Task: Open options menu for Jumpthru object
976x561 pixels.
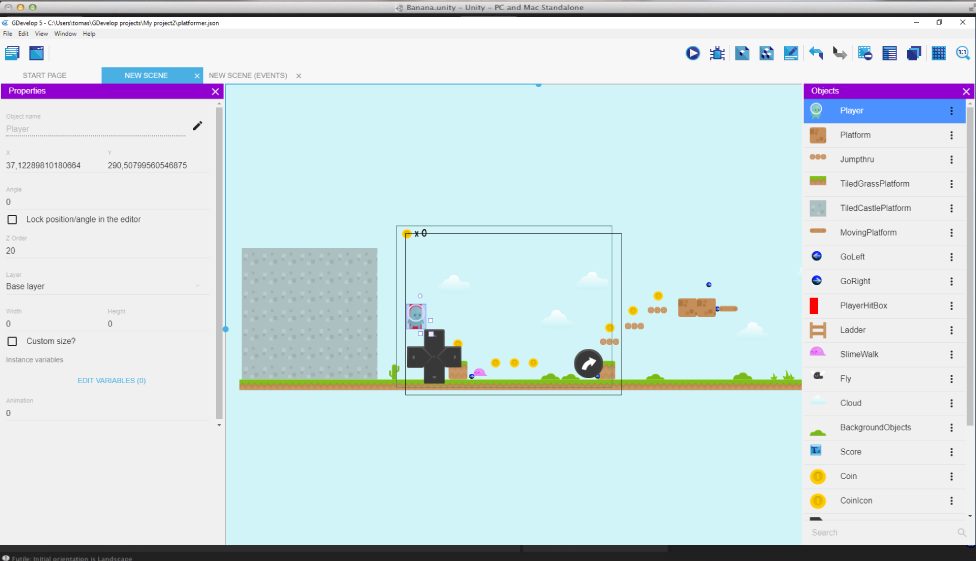Action: point(951,159)
